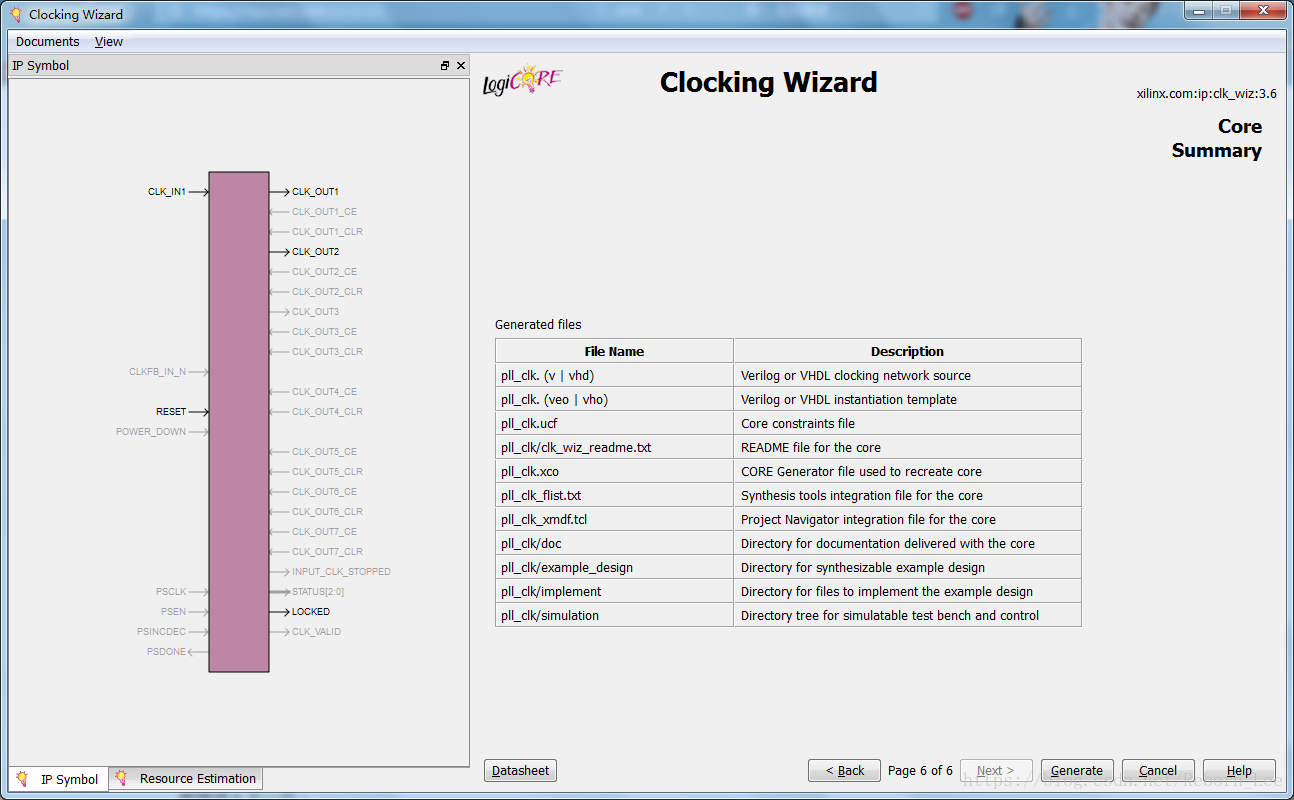Click the disabled Next button
The width and height of the screenshot is (1294, 800).
coord(996,770)
